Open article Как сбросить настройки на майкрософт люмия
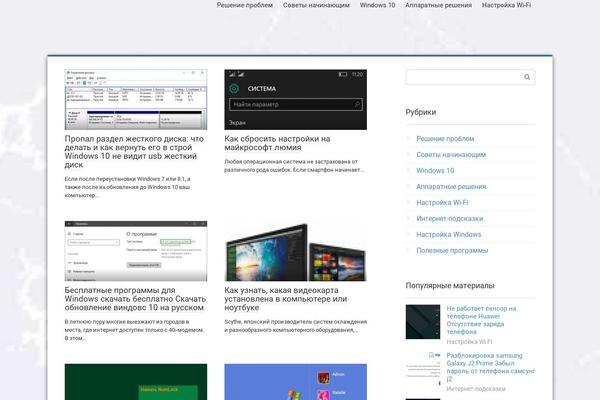Viewport: 600px width, 400px height. point(277,143)
